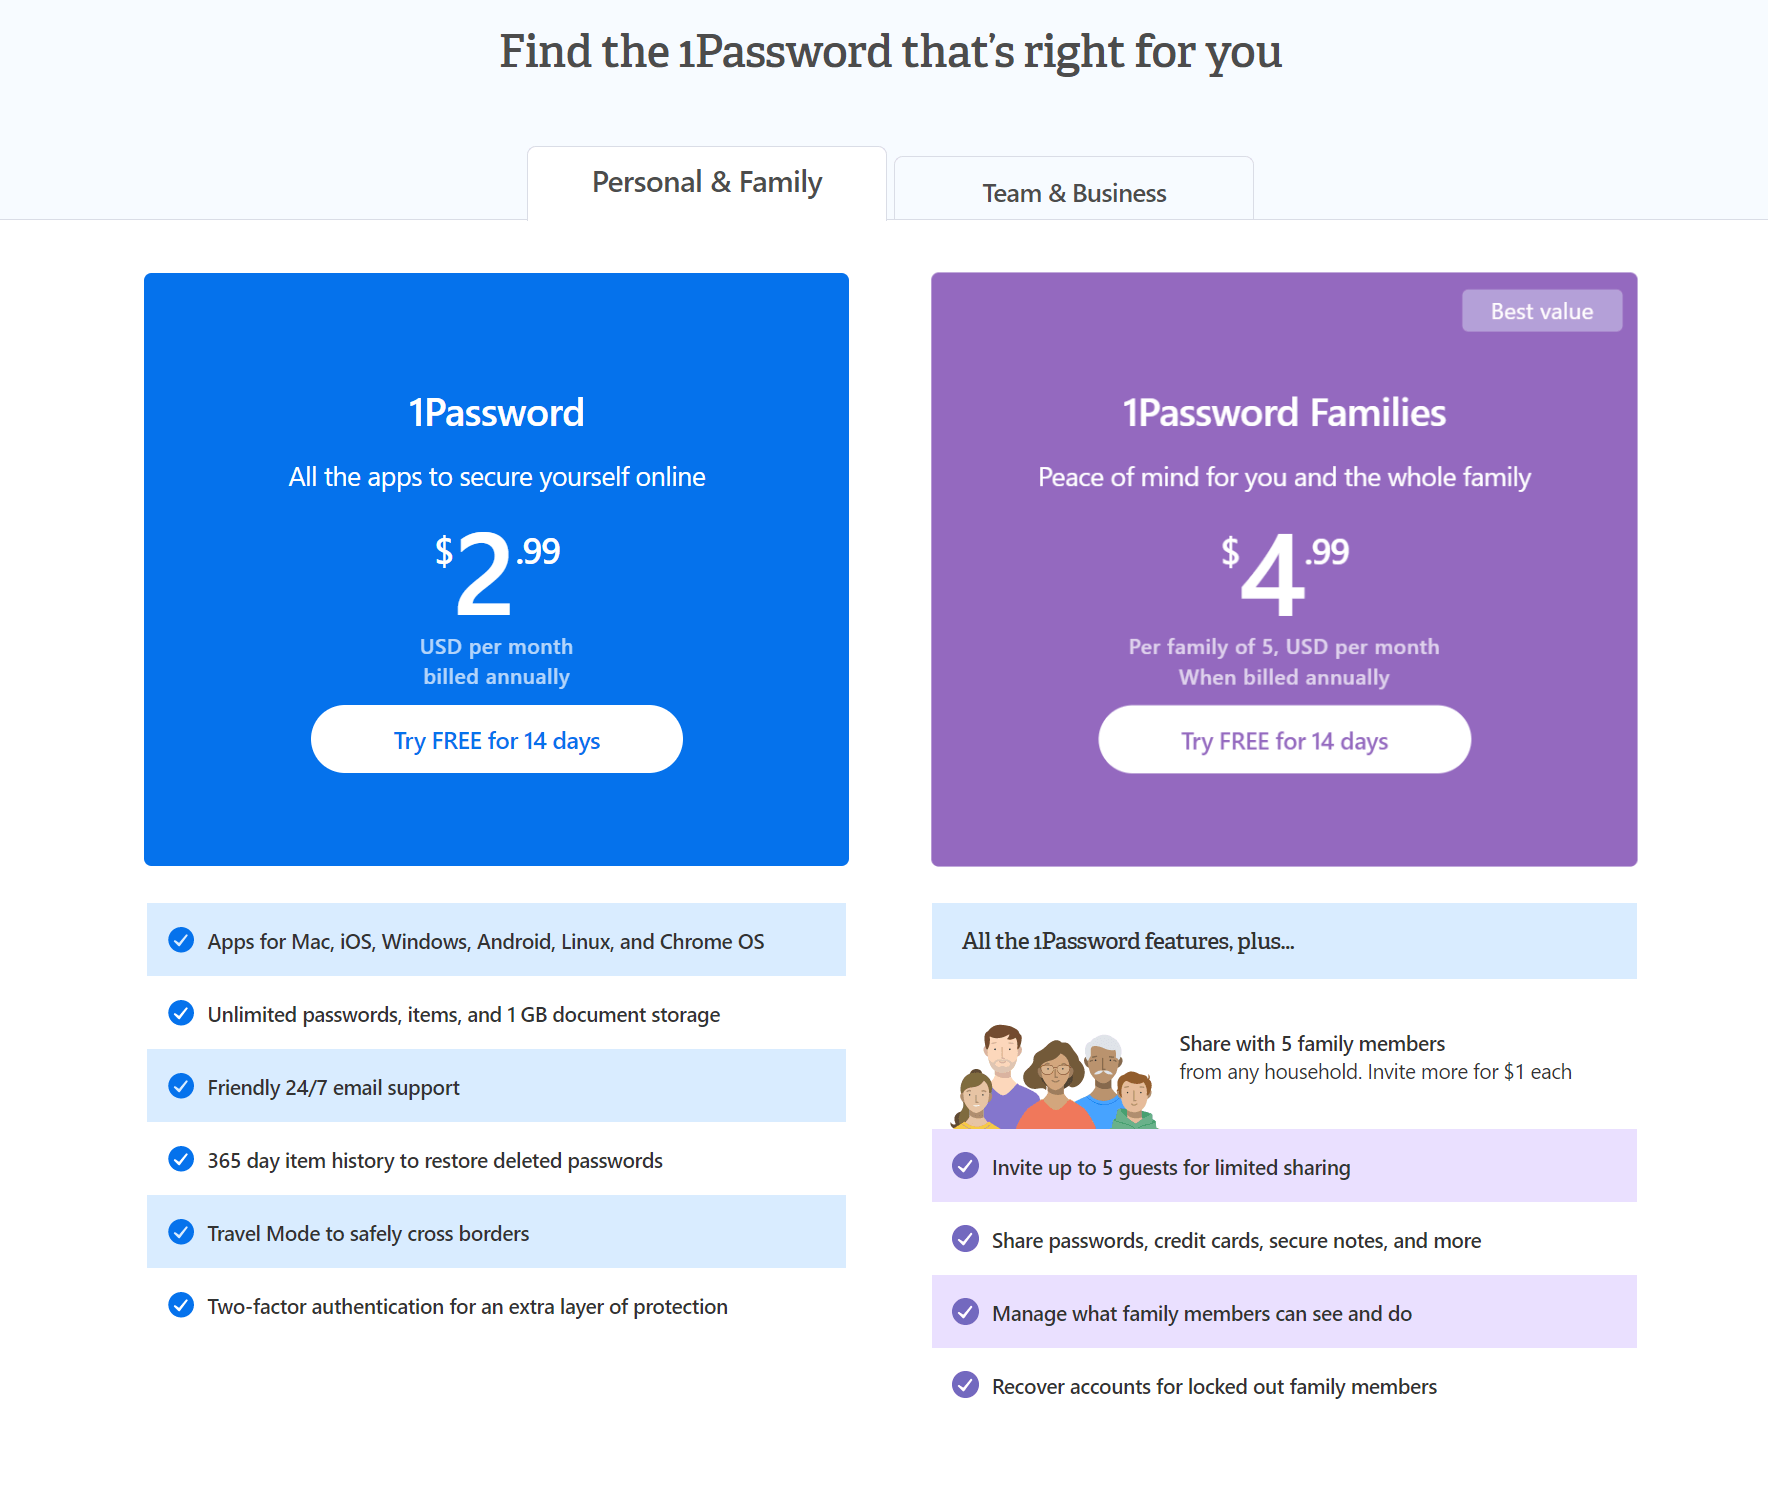The width and height of the screenshot is (1768, 1492).
Task: Click the family illustration image
Action: coord(1054,1076)
